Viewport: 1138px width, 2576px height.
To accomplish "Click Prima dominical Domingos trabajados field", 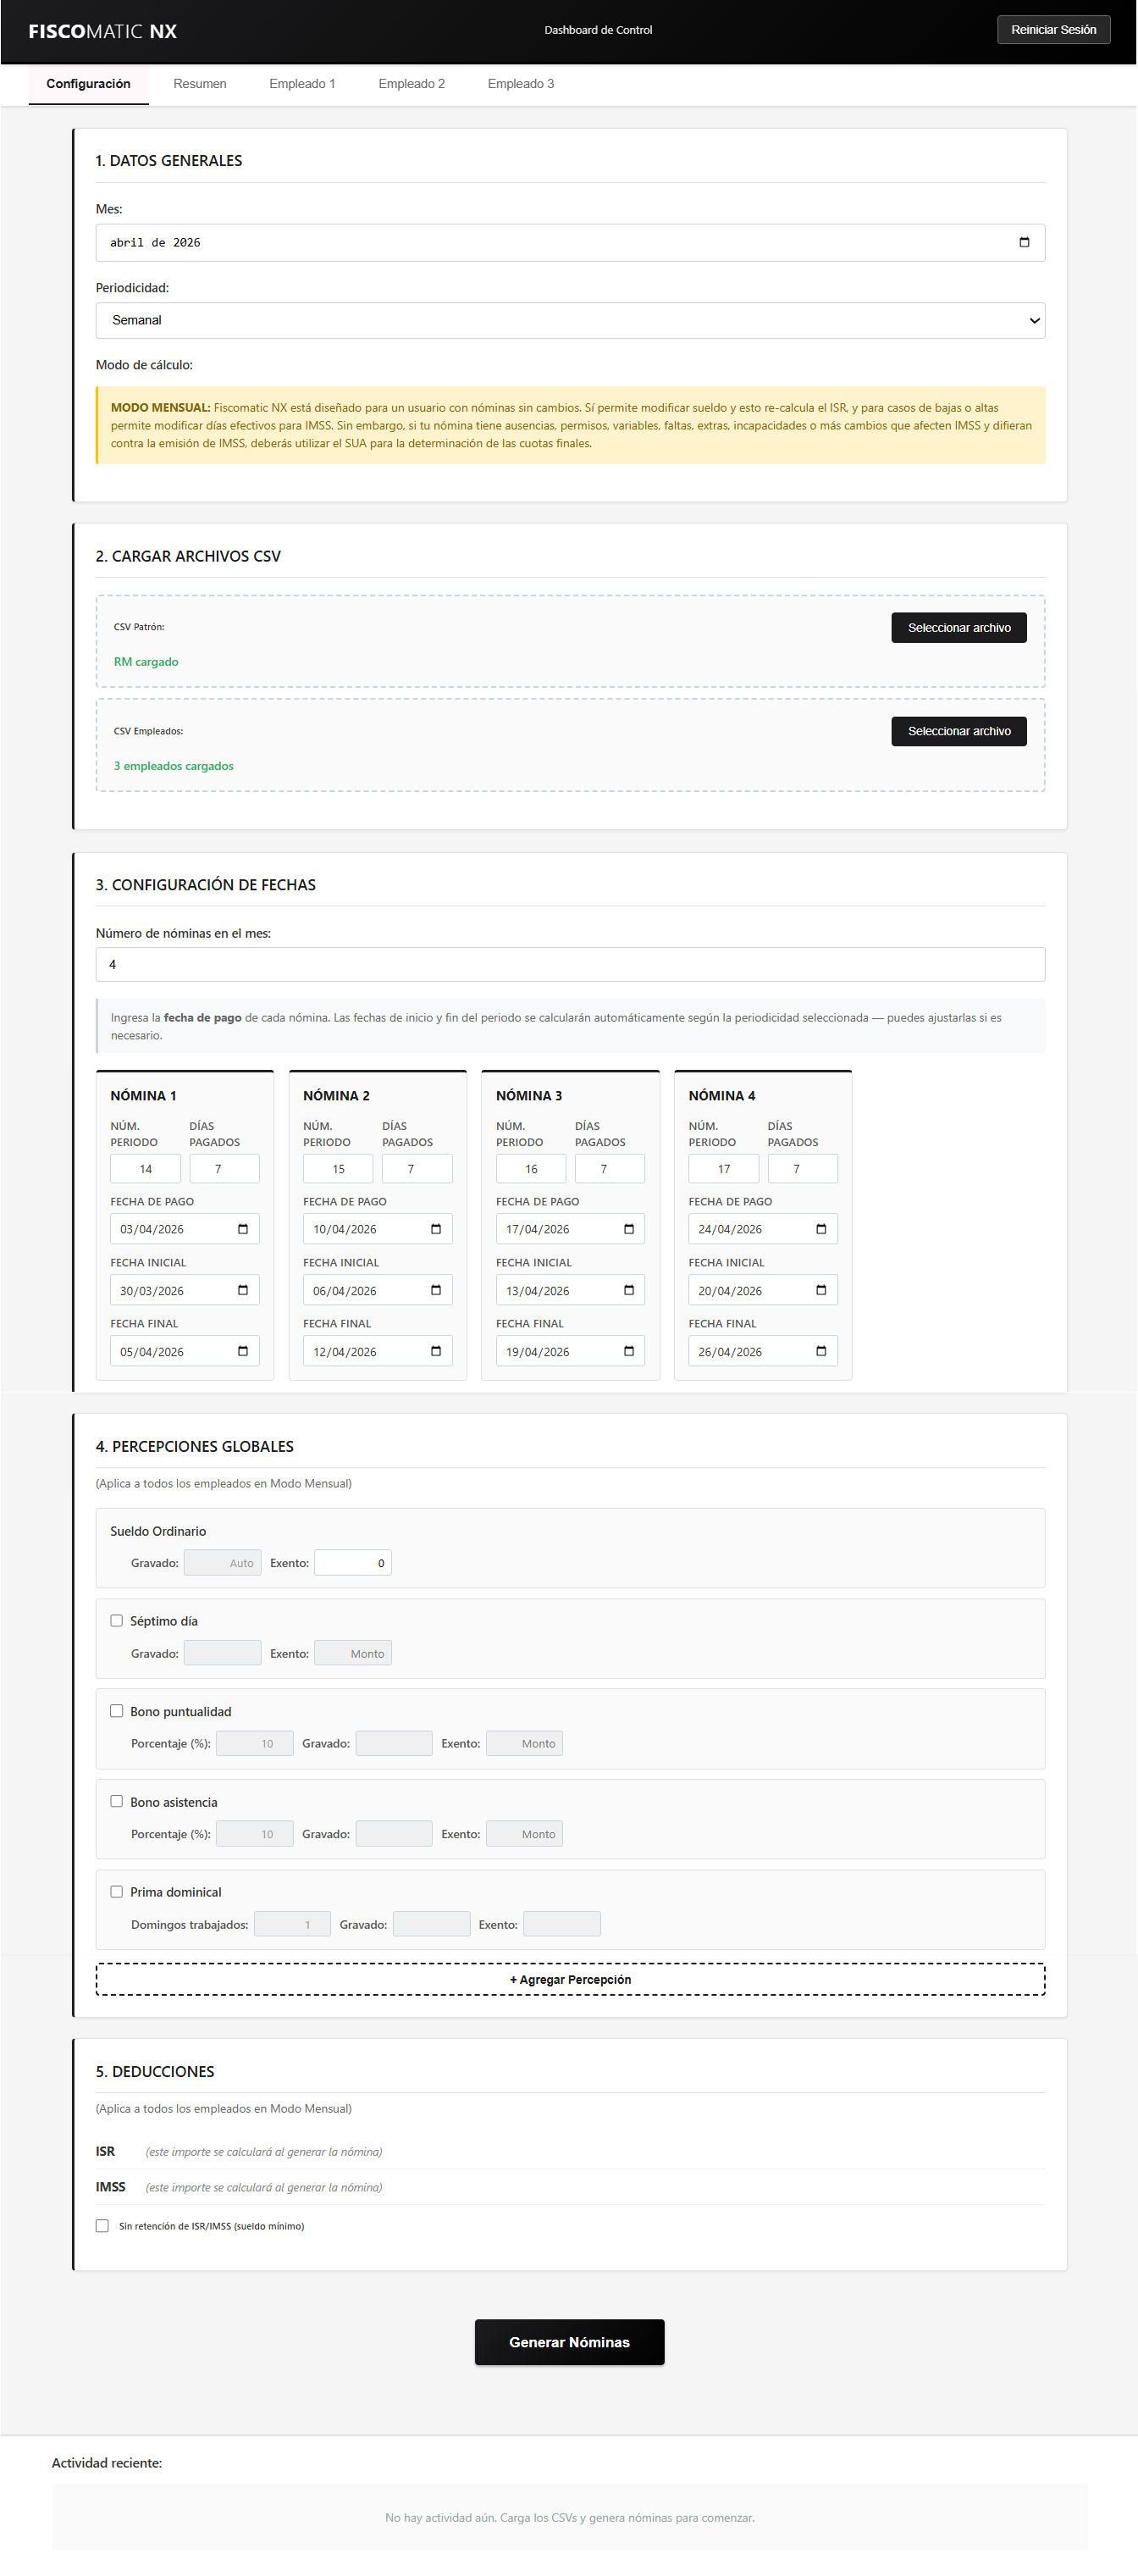I will 292,1924.
